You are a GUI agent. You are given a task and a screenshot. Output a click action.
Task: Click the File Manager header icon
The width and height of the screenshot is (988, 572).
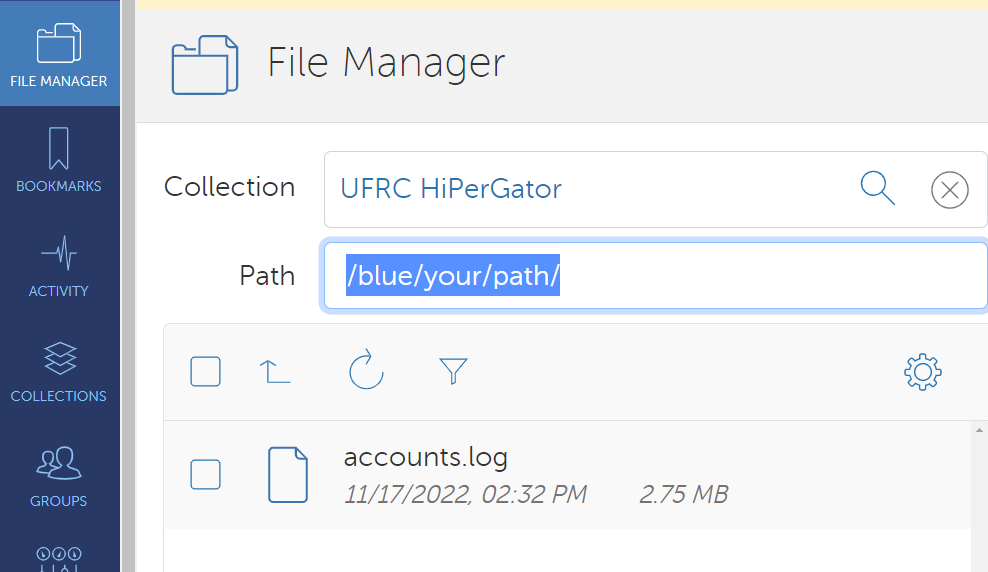tap(205, 64)
